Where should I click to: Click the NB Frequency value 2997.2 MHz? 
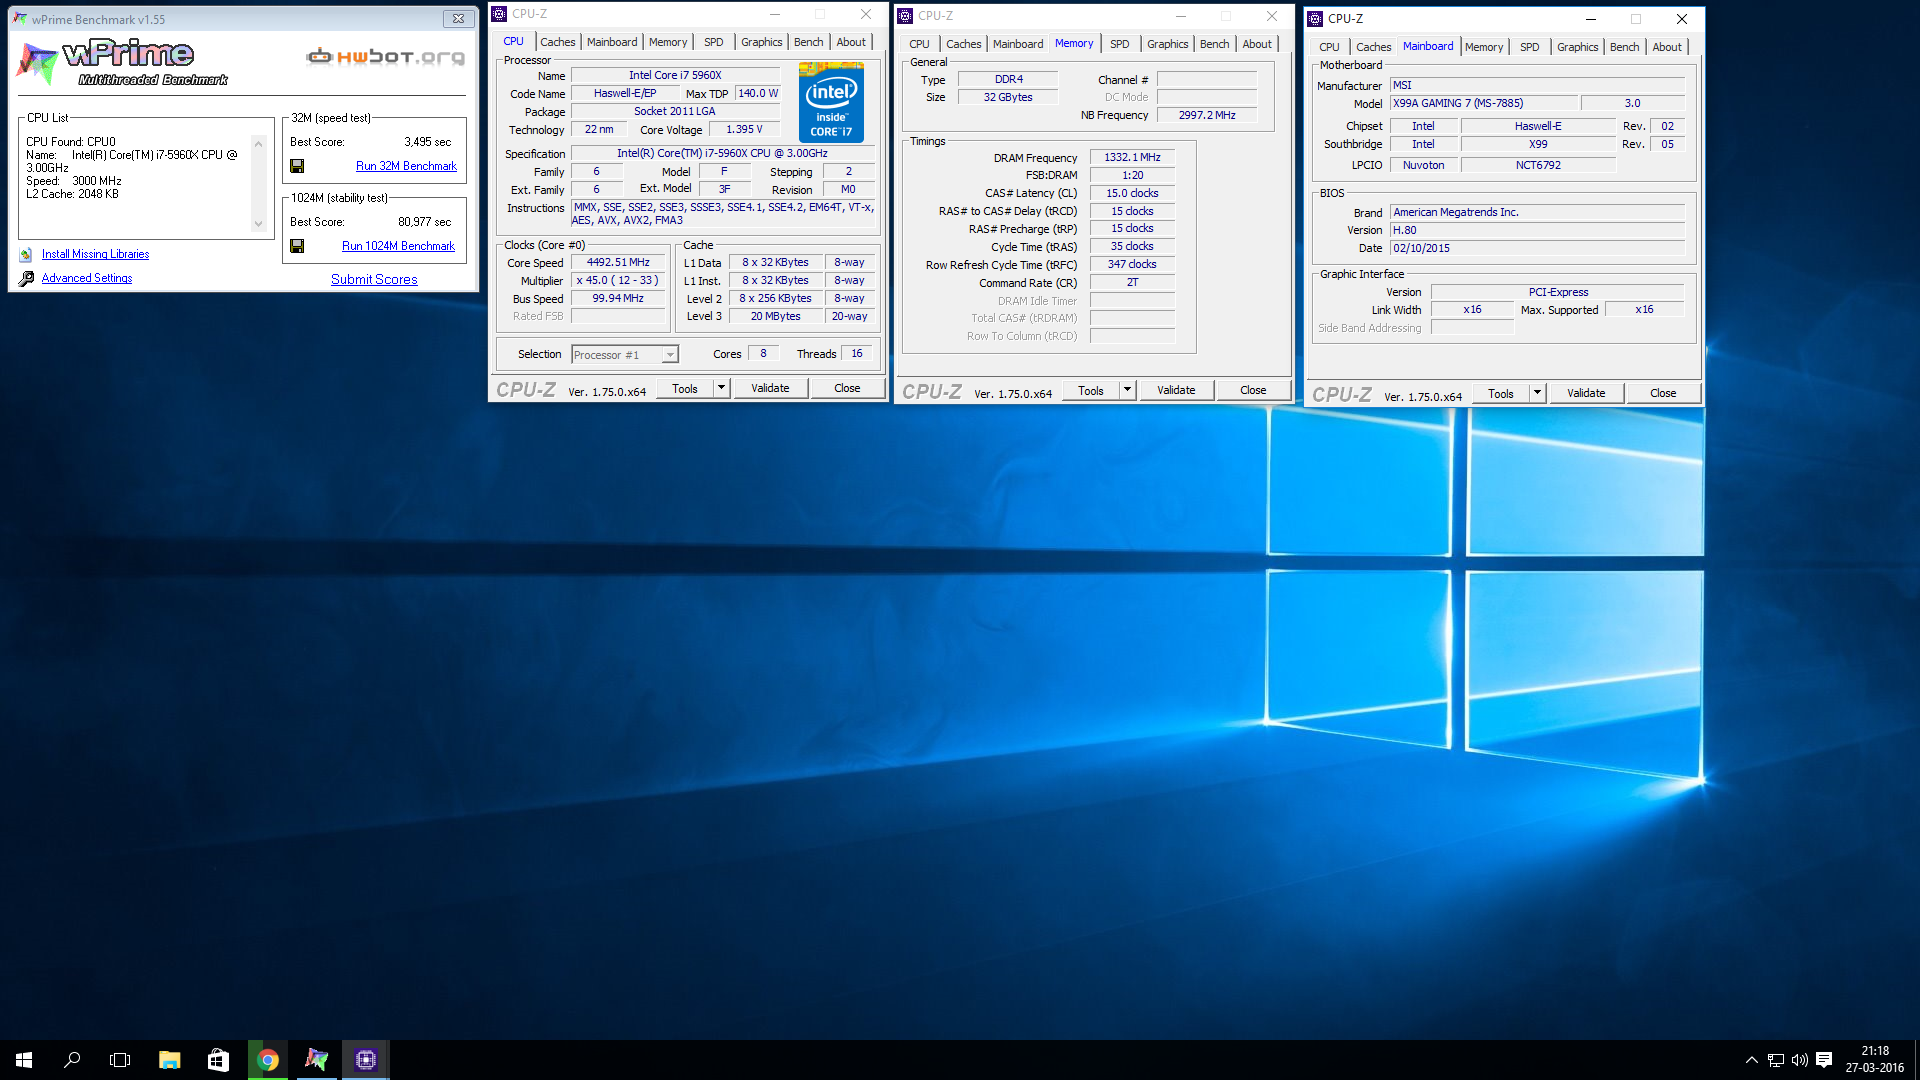click(x=1207, y=116)
